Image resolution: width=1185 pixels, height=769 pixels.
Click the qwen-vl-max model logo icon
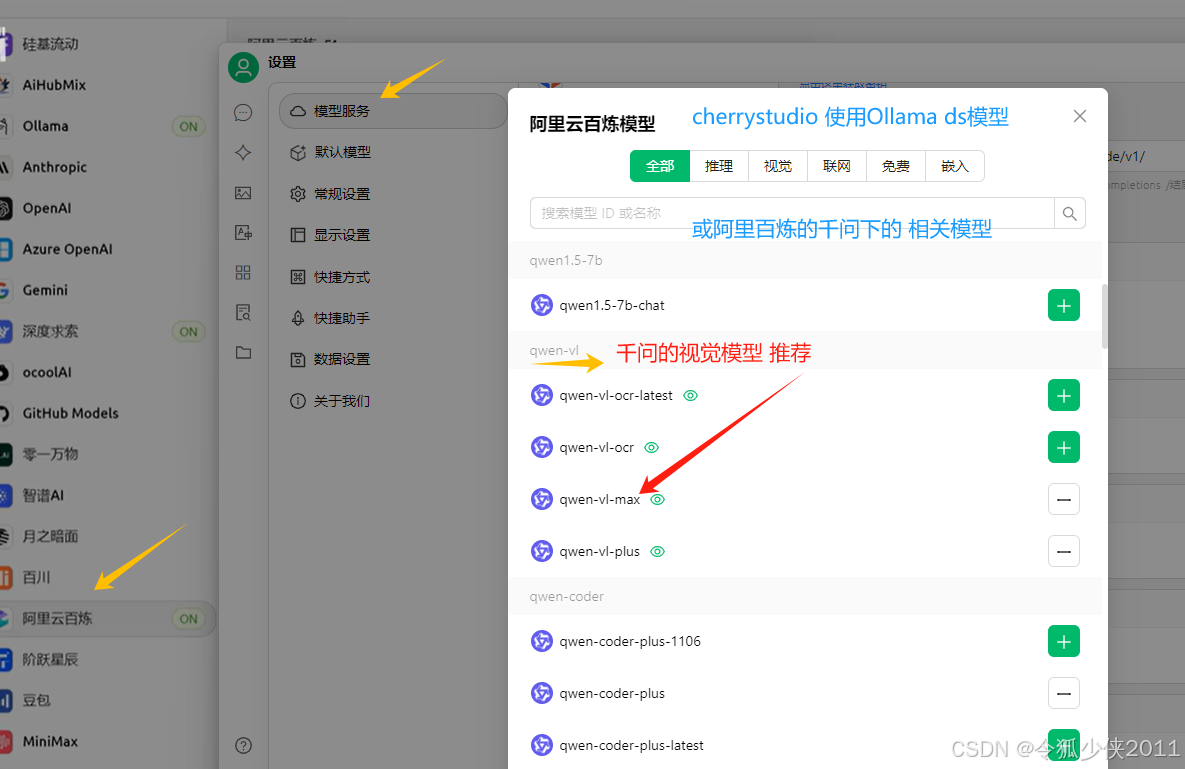point(542,499)
